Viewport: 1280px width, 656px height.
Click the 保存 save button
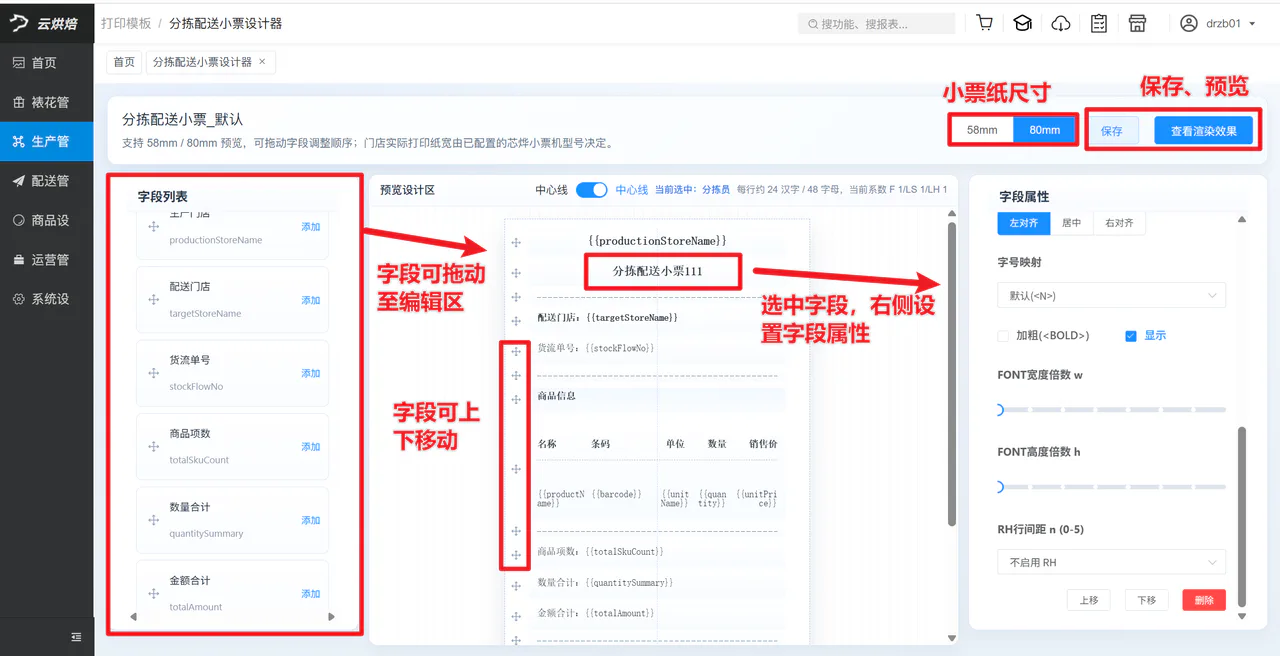tap(1112, 131)
